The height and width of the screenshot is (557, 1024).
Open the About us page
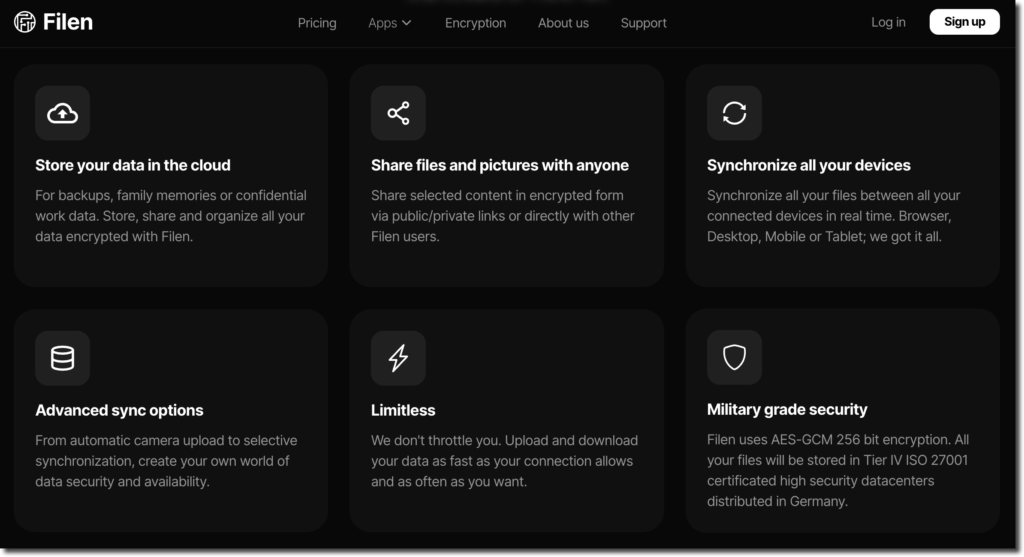pyautogui.click(x=563, y=23)
